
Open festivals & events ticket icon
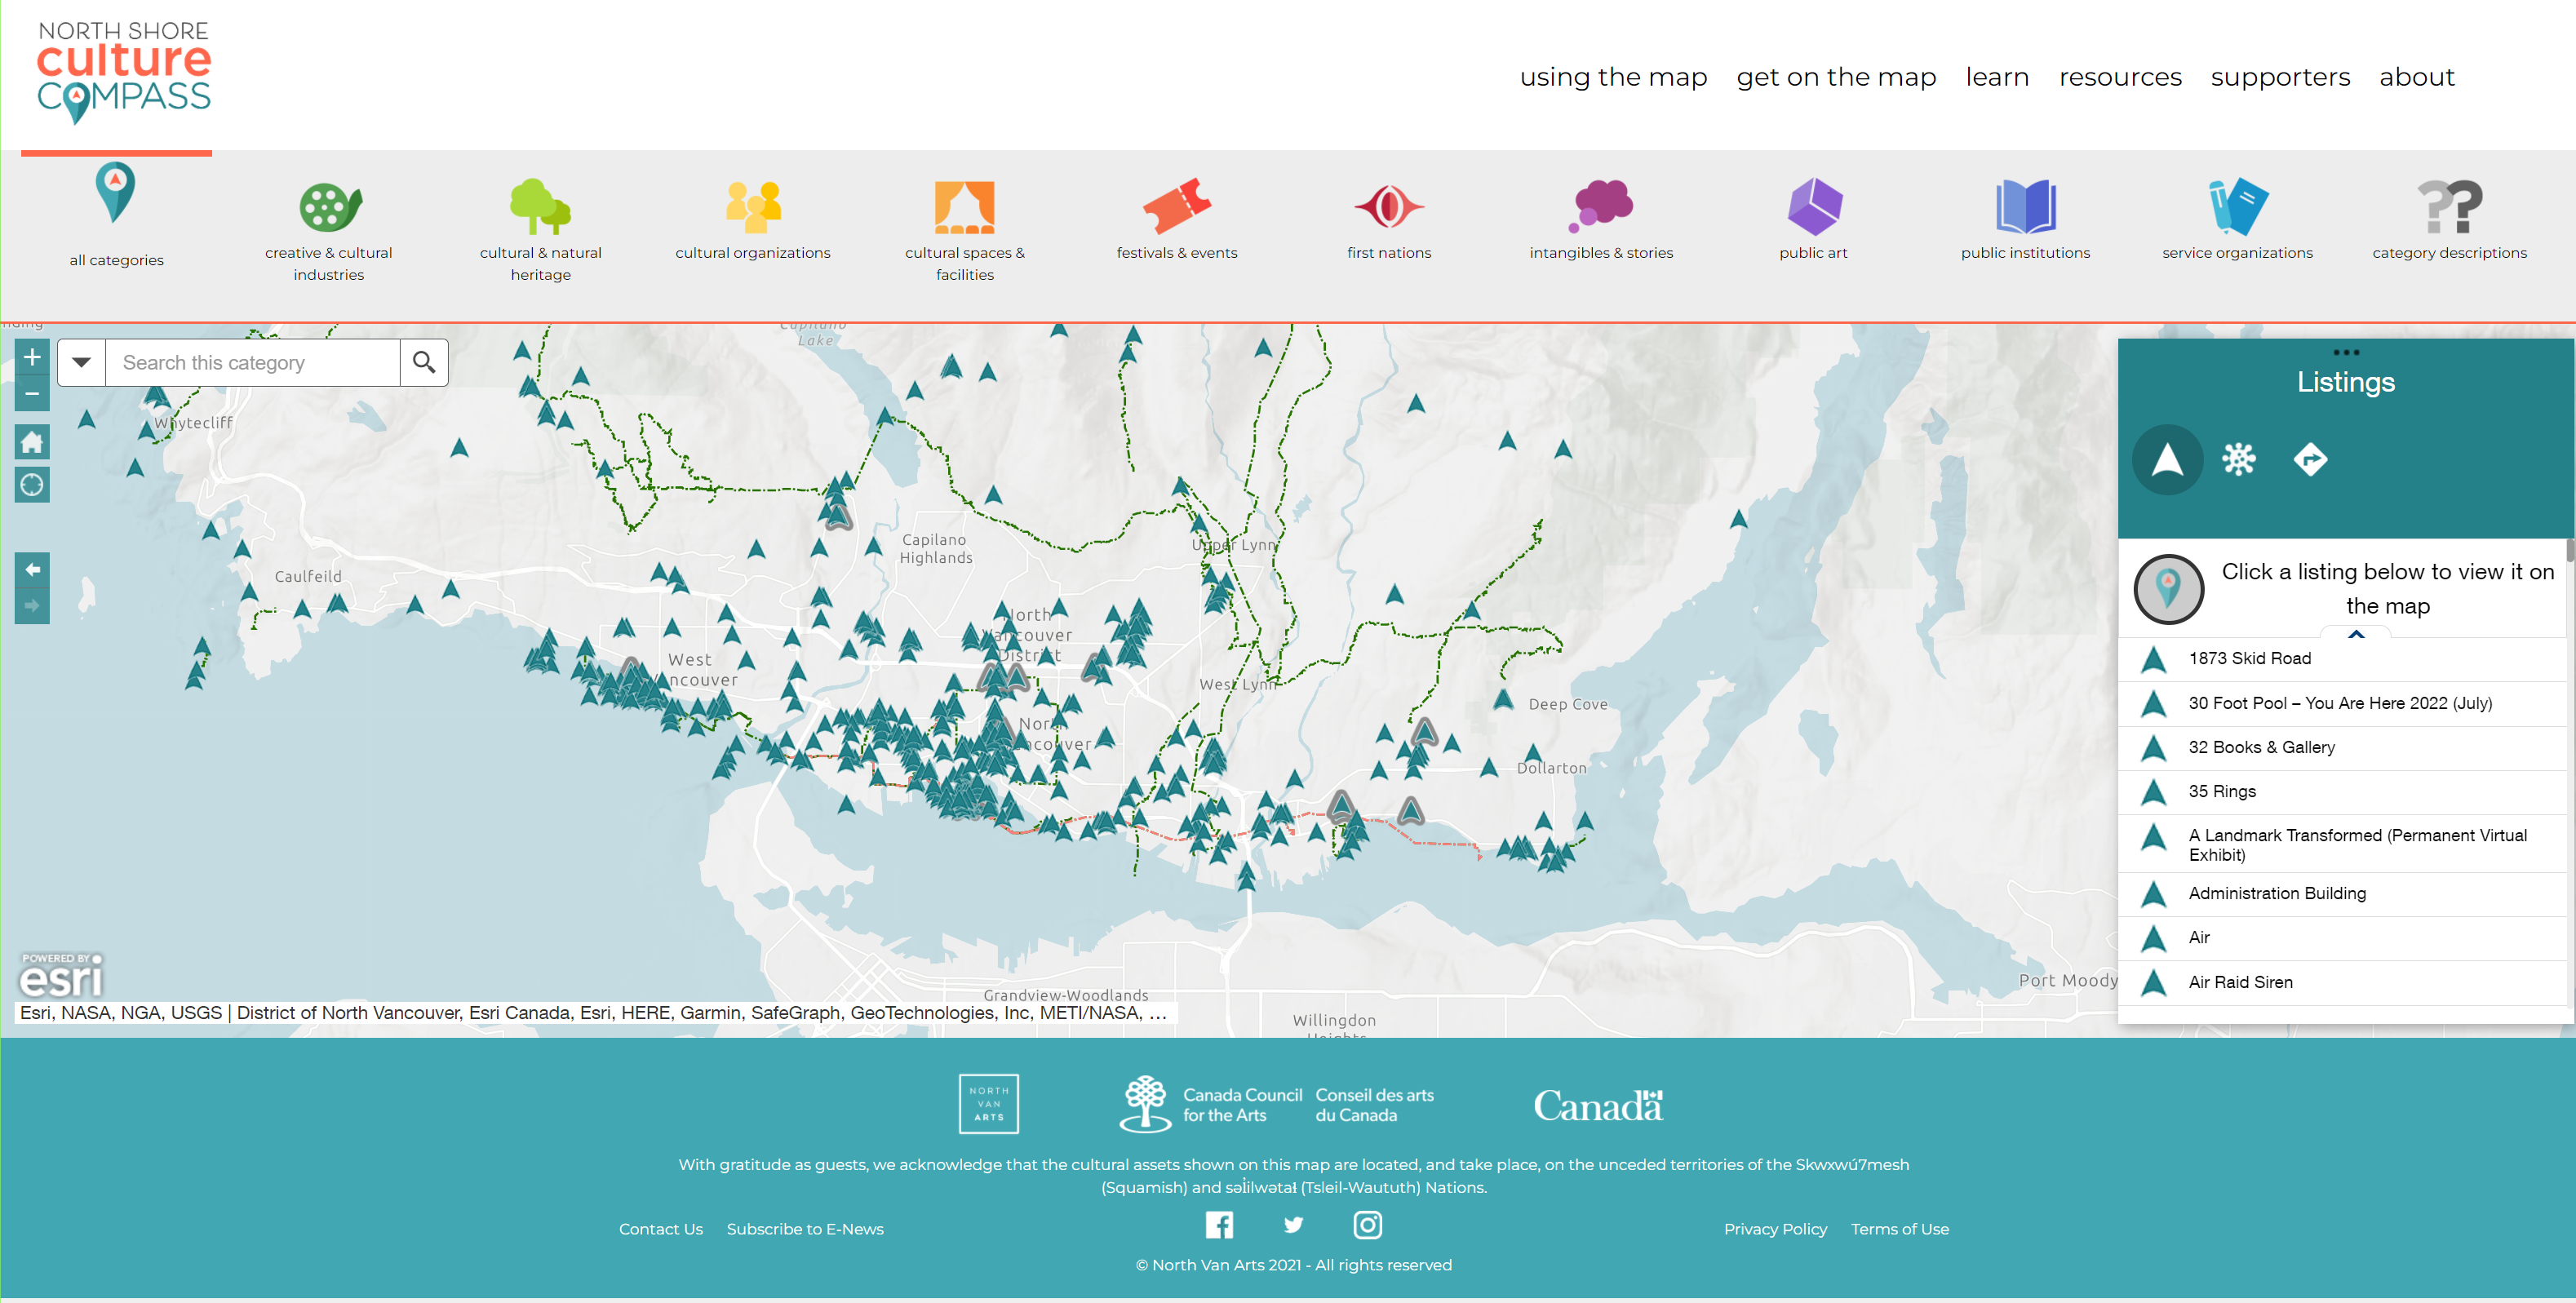pos(1176,206)
